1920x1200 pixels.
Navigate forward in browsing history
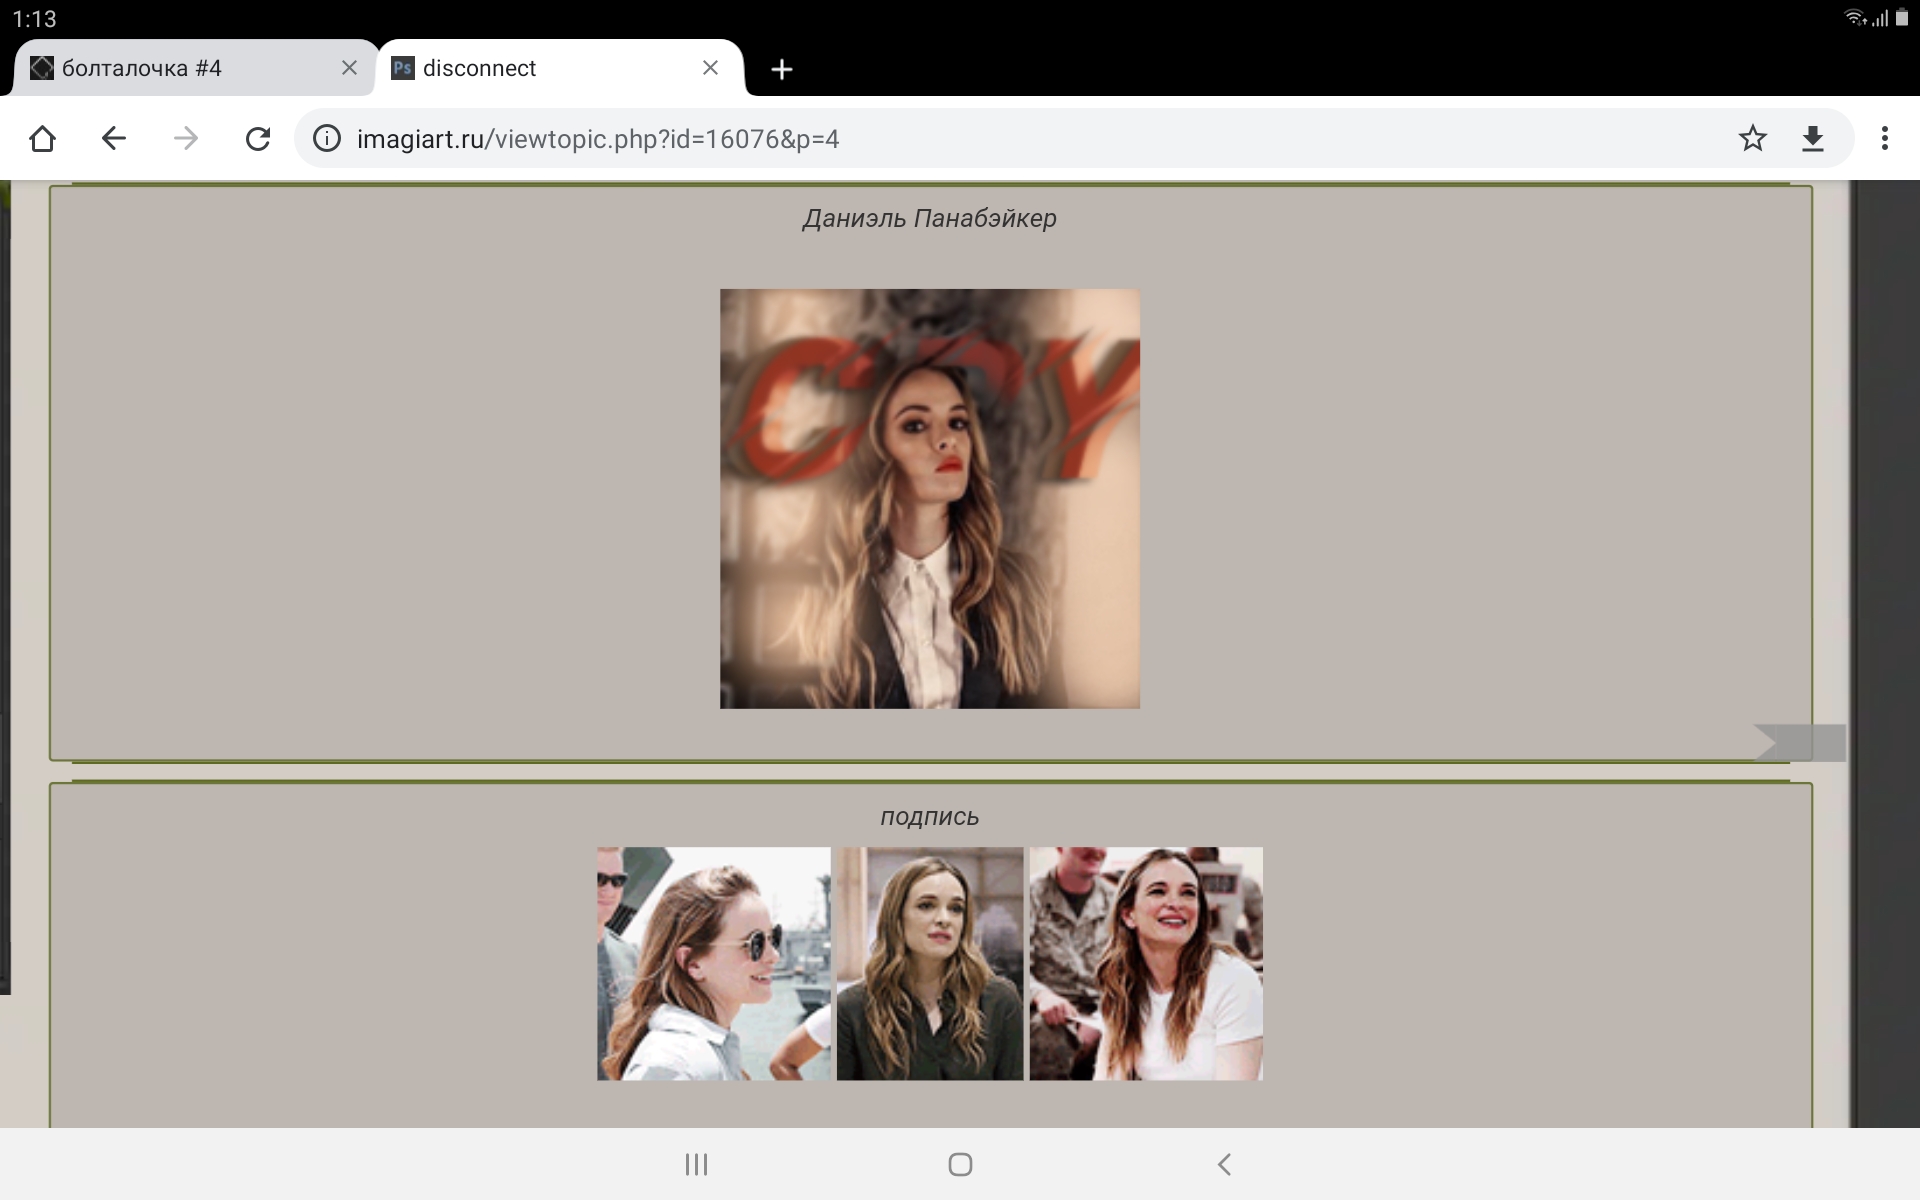tap(186, 138)
